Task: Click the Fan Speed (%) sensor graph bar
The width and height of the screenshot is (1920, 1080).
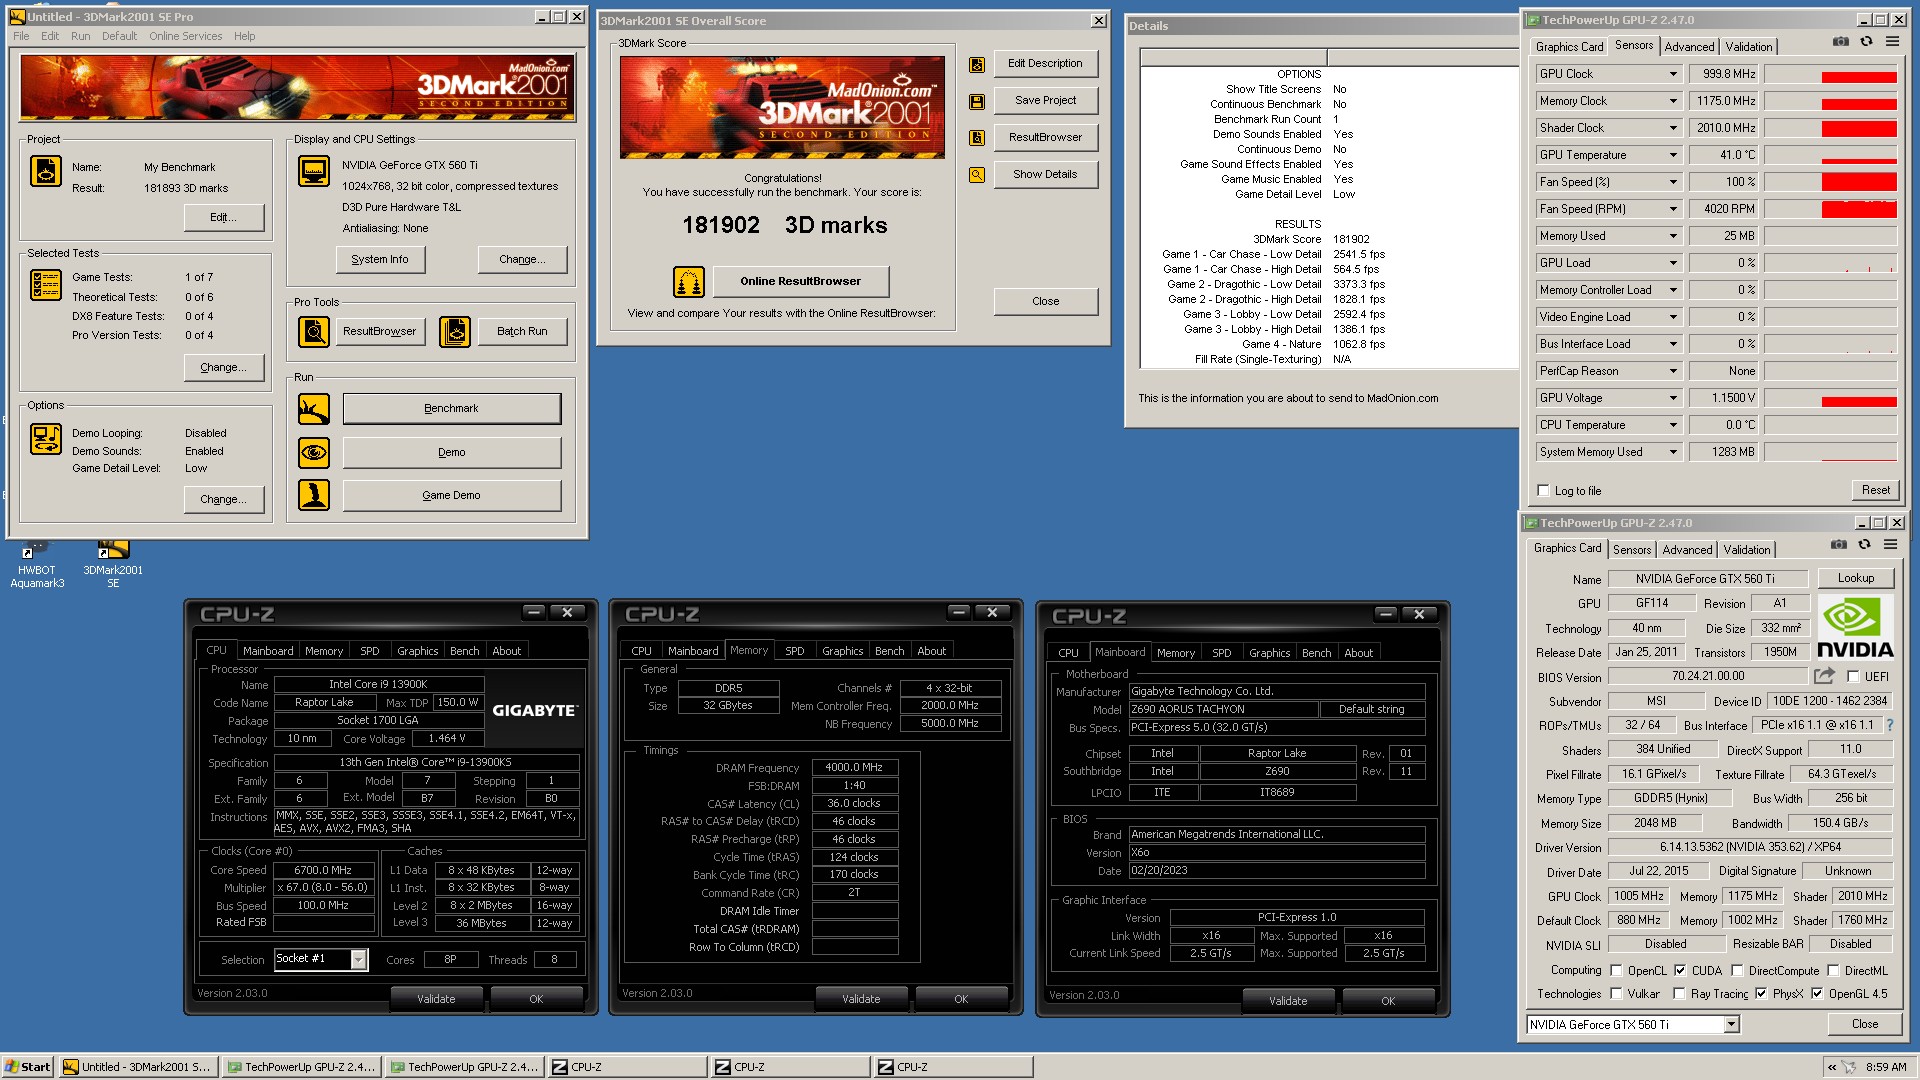Action: (1830, 182)
